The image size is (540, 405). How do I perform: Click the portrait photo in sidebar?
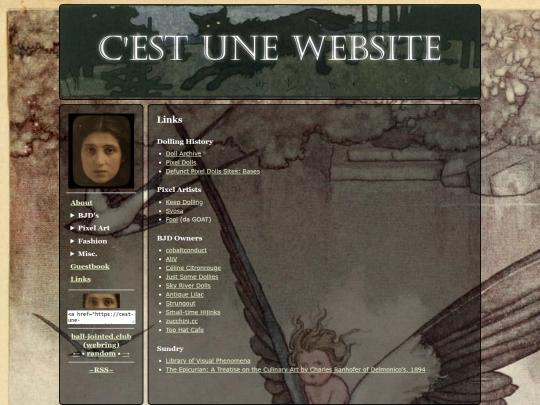point(101,151)
